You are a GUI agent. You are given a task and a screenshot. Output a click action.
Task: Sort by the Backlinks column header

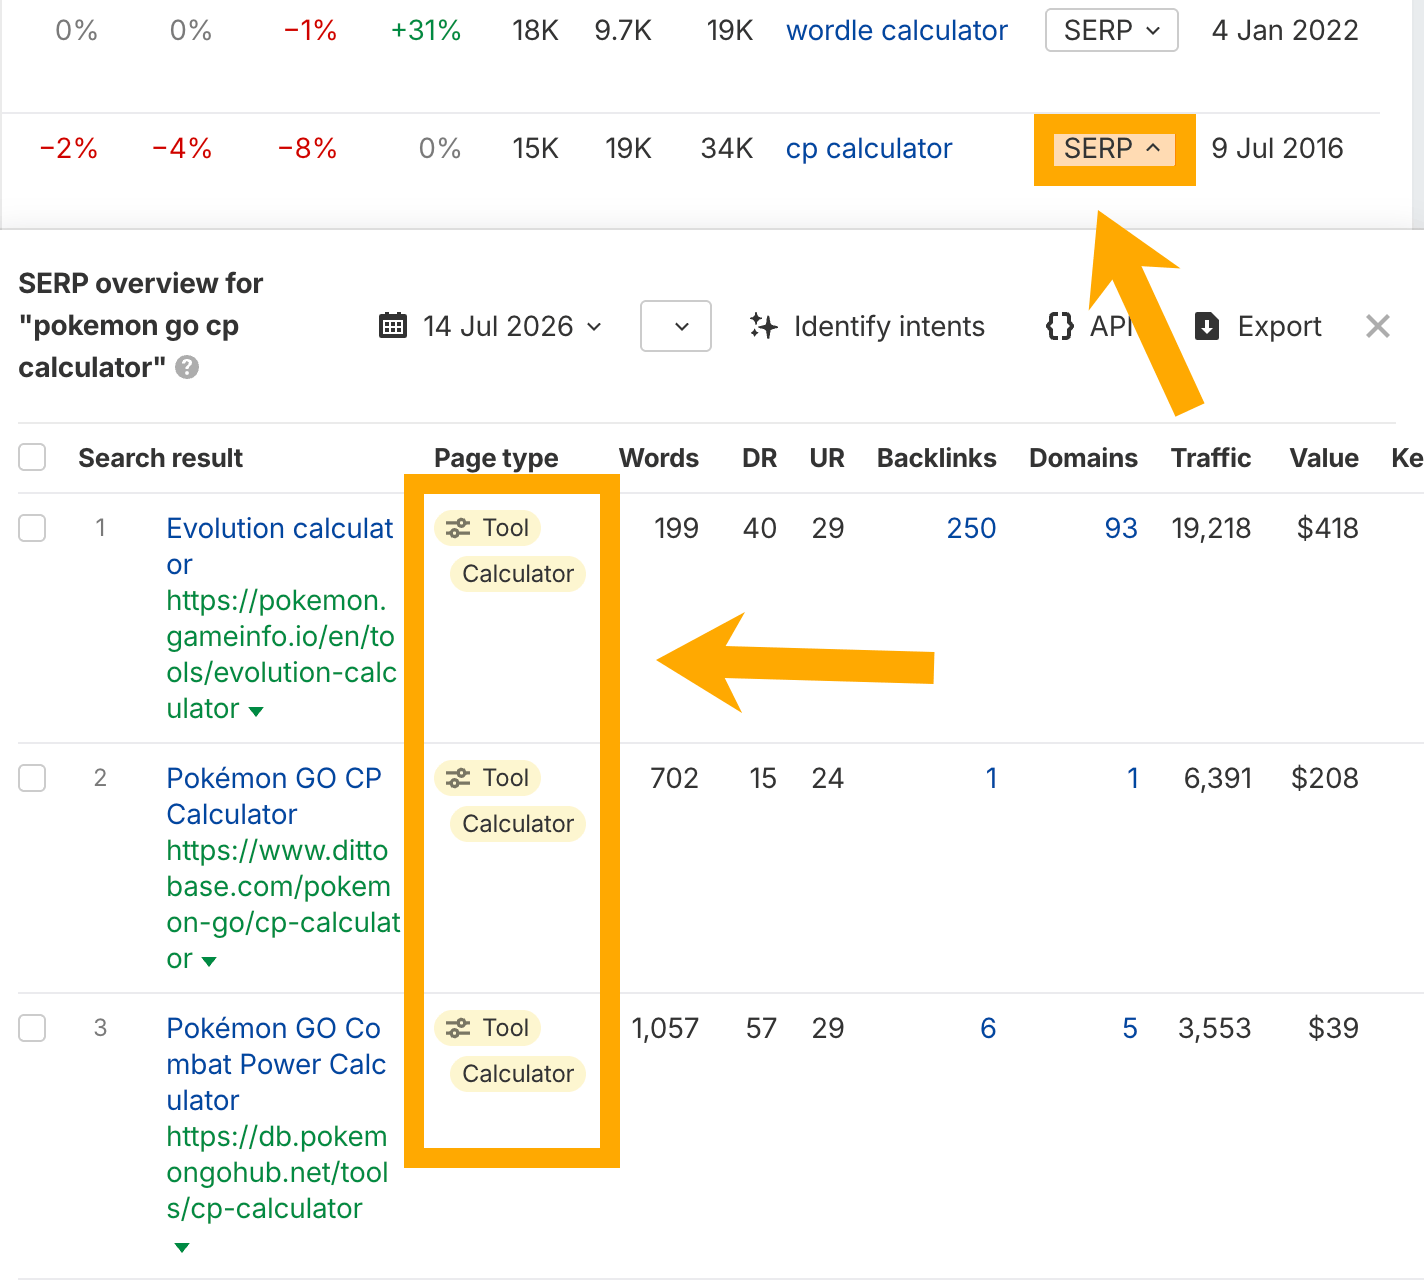(x=937, y=458)
